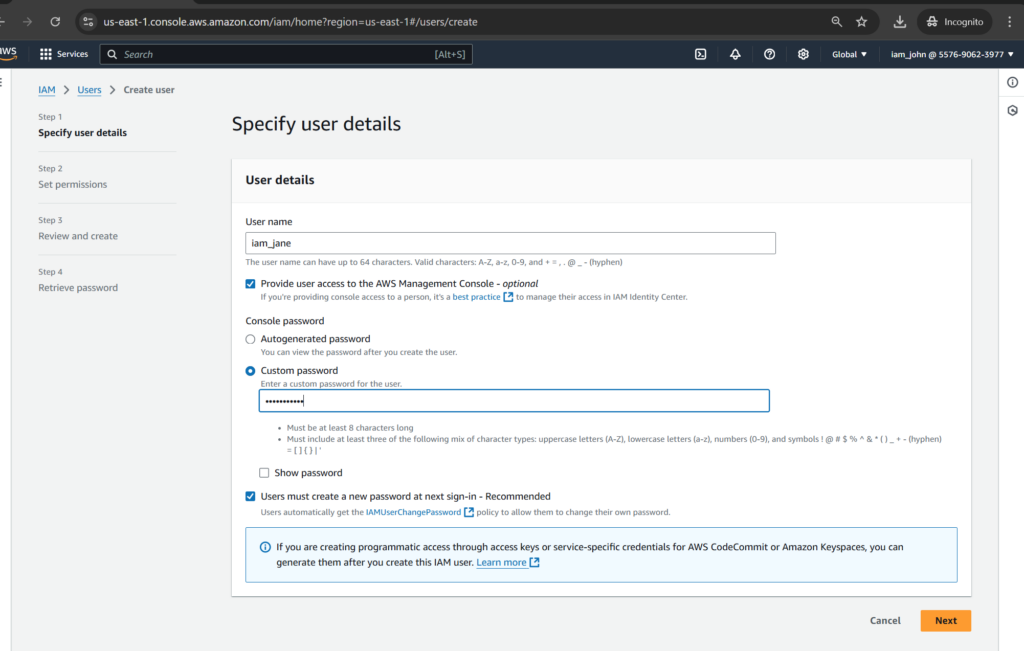Select the Autogenerated password option

[x=251, y=339]
